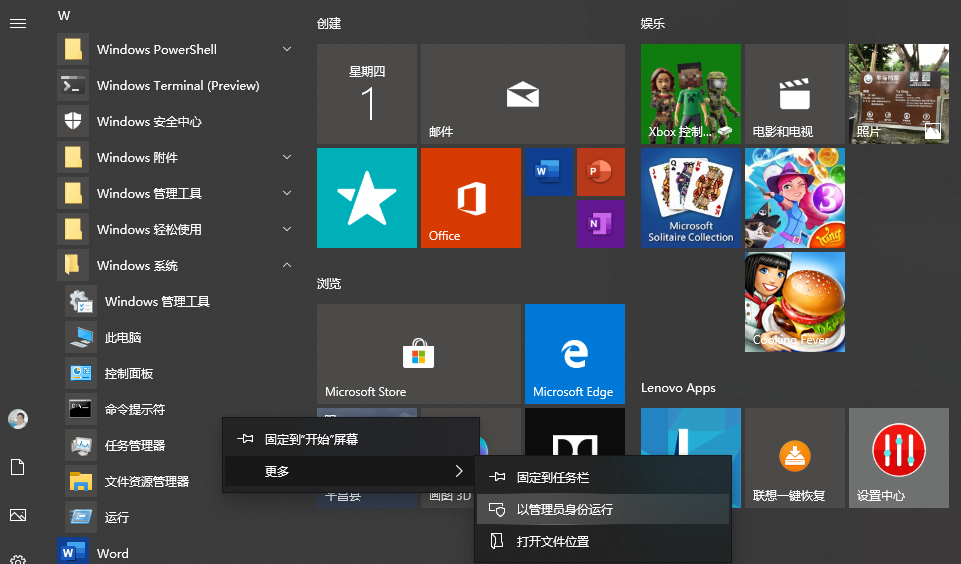The height and width of the screenshot is (564, 961).
Task: Click 浏览 group heading
Action: (x=329, y=283)
